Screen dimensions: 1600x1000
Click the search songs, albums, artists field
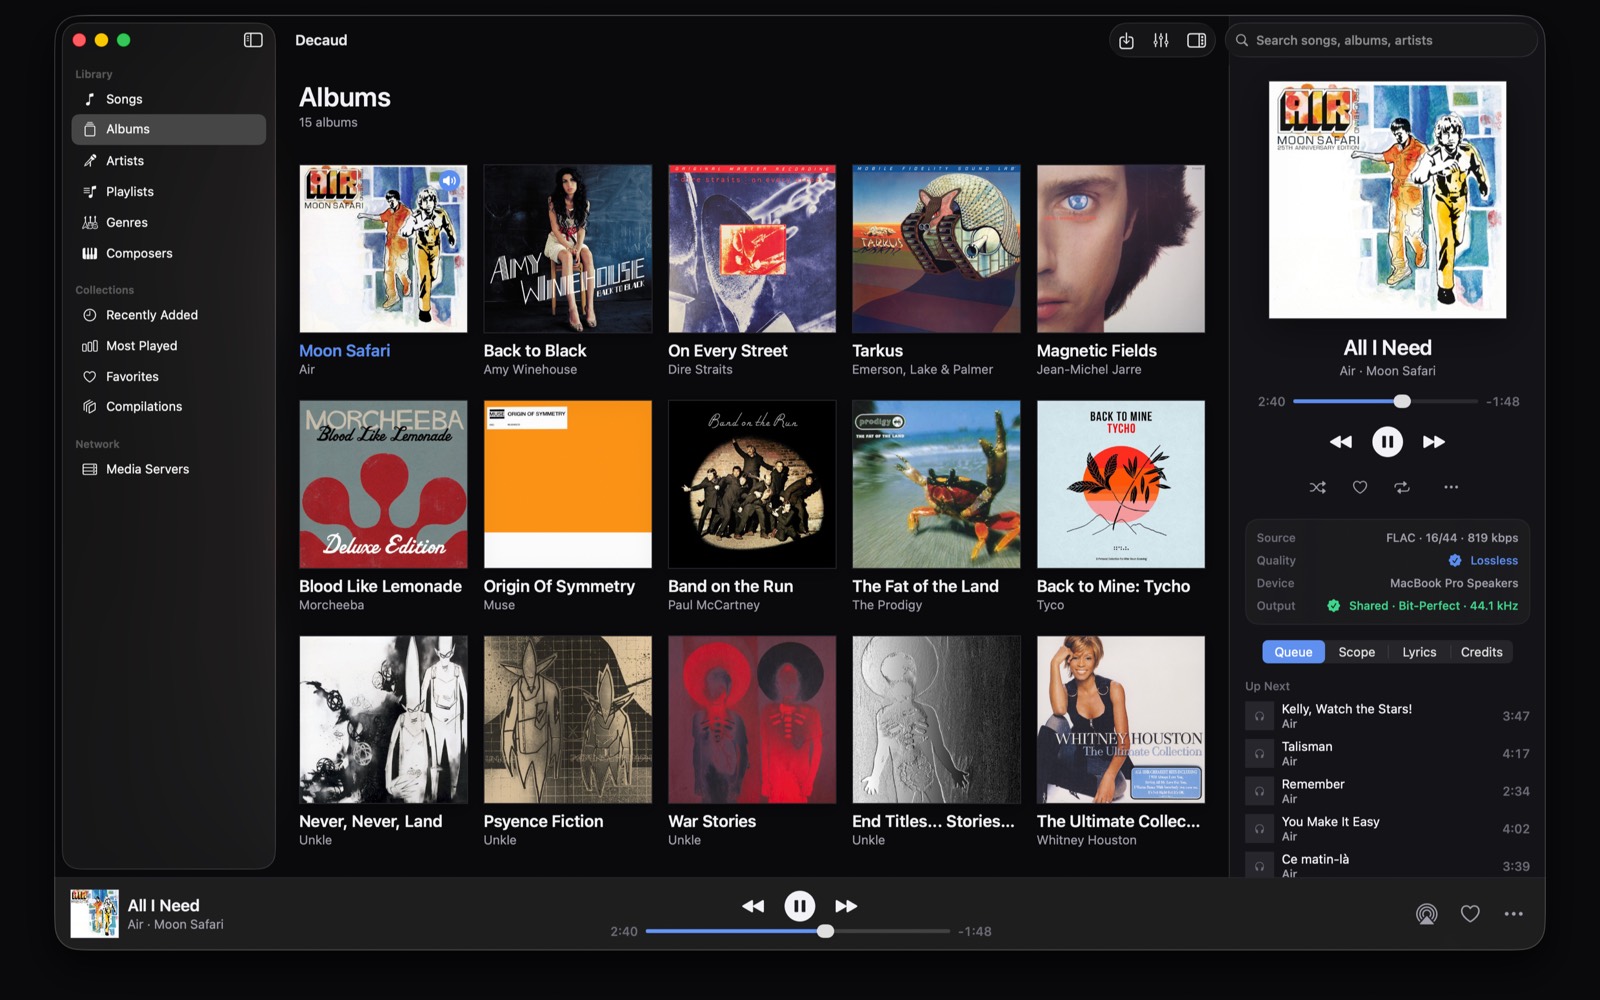point(1382,40)
